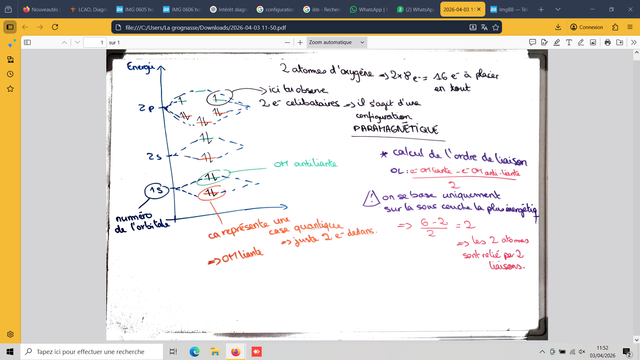Open Firefox application hamburger menu

[x=630, y=27]
